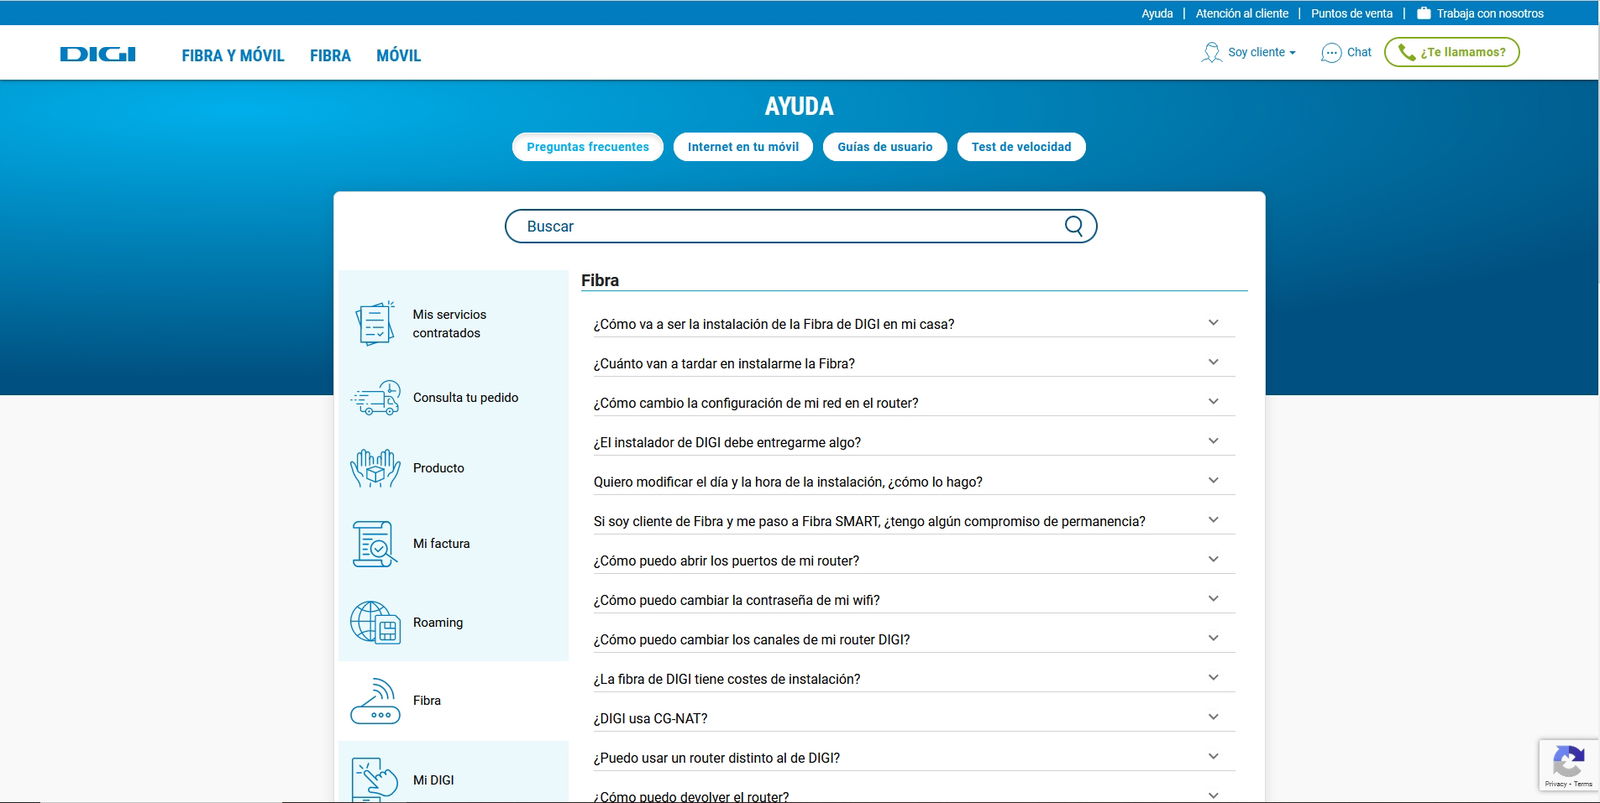This screenshot has width=1600, height=803.
Task: Expand chevron for modificar día y hora question
Action: click(1213, 481)
